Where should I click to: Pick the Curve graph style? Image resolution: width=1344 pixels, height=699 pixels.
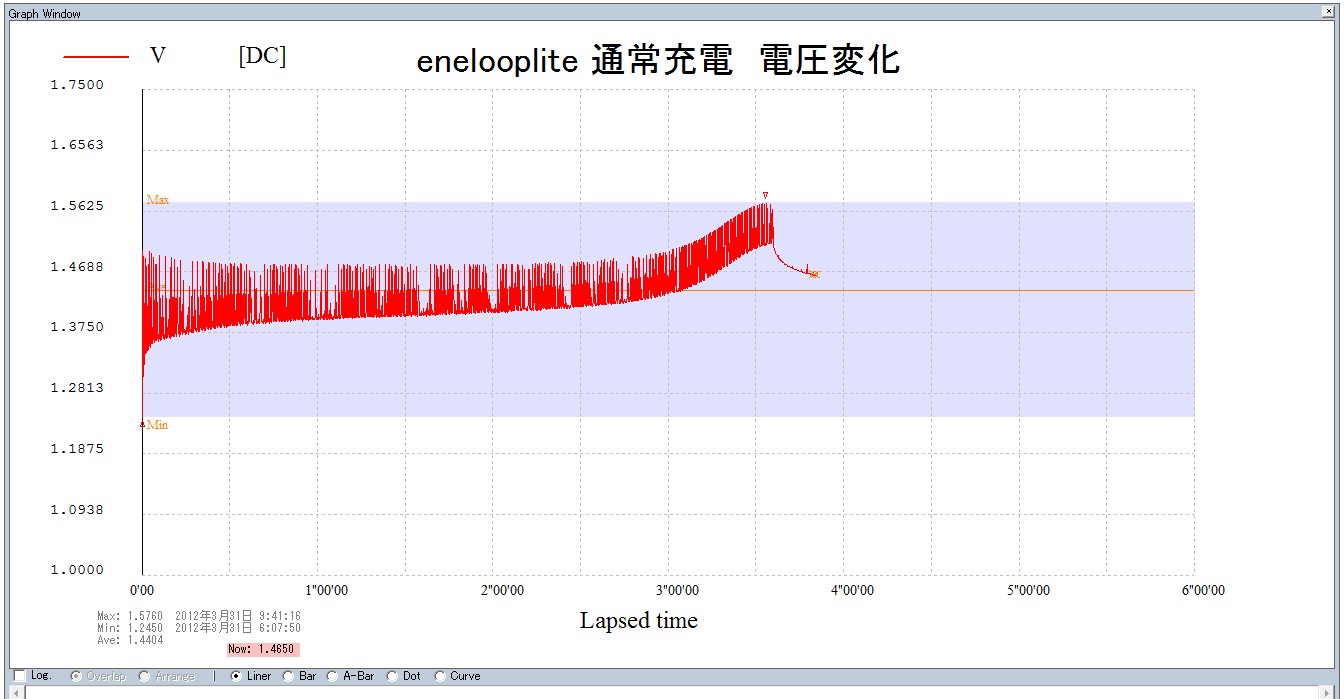(x=440, y=676)
